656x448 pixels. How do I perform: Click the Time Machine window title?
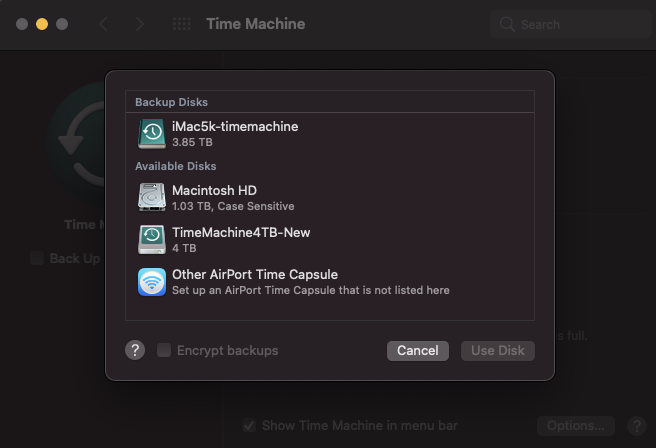tap(256, 24)
